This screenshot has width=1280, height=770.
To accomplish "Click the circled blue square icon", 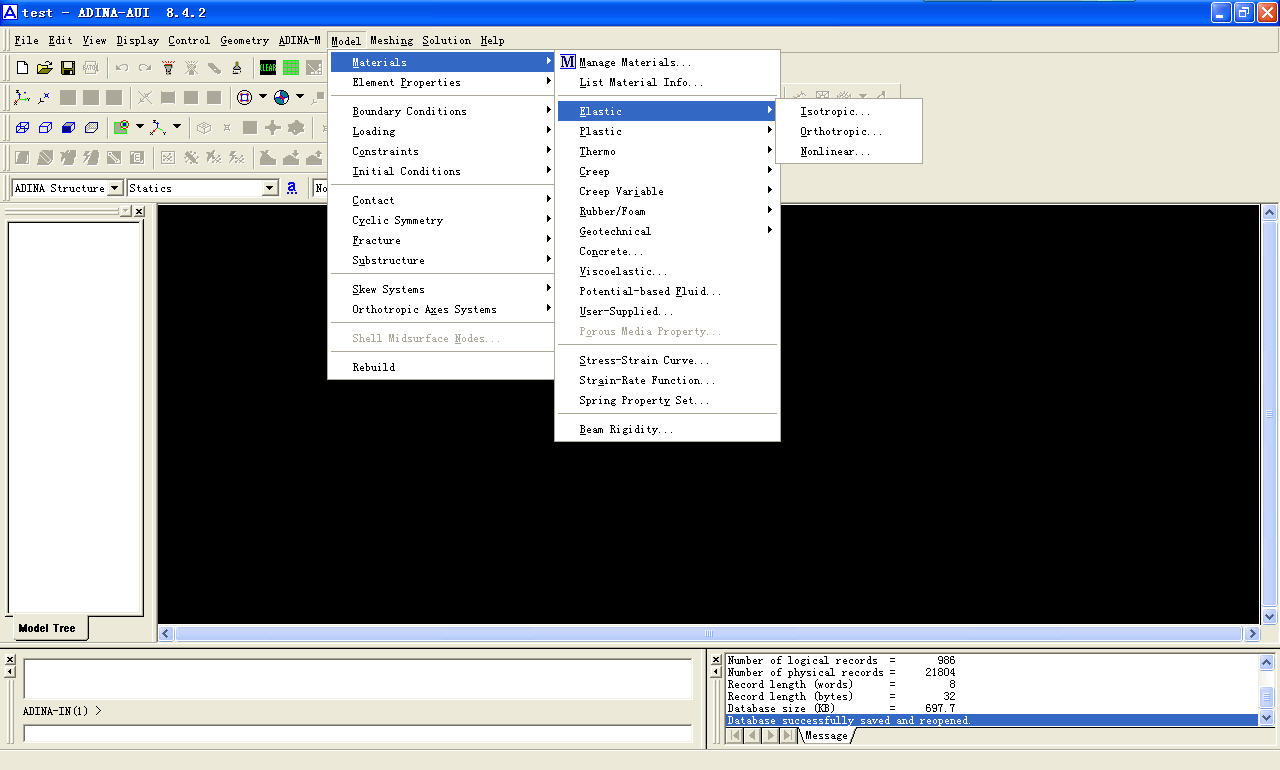I will pyautogui.click(x=245, y=97).
